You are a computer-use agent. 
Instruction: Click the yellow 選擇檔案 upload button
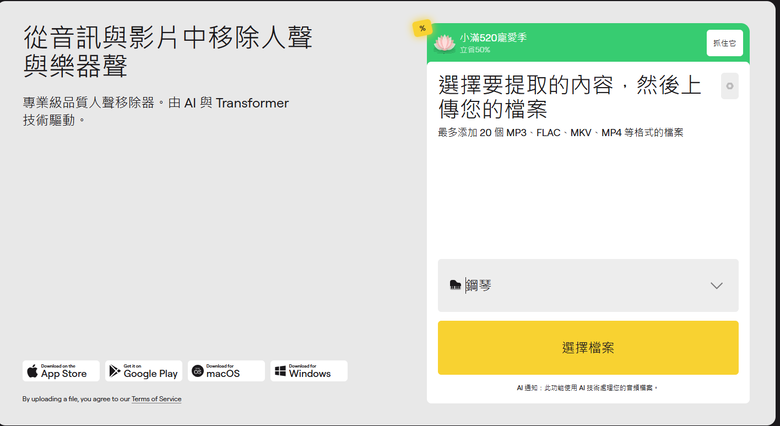[x=588, y=347]
